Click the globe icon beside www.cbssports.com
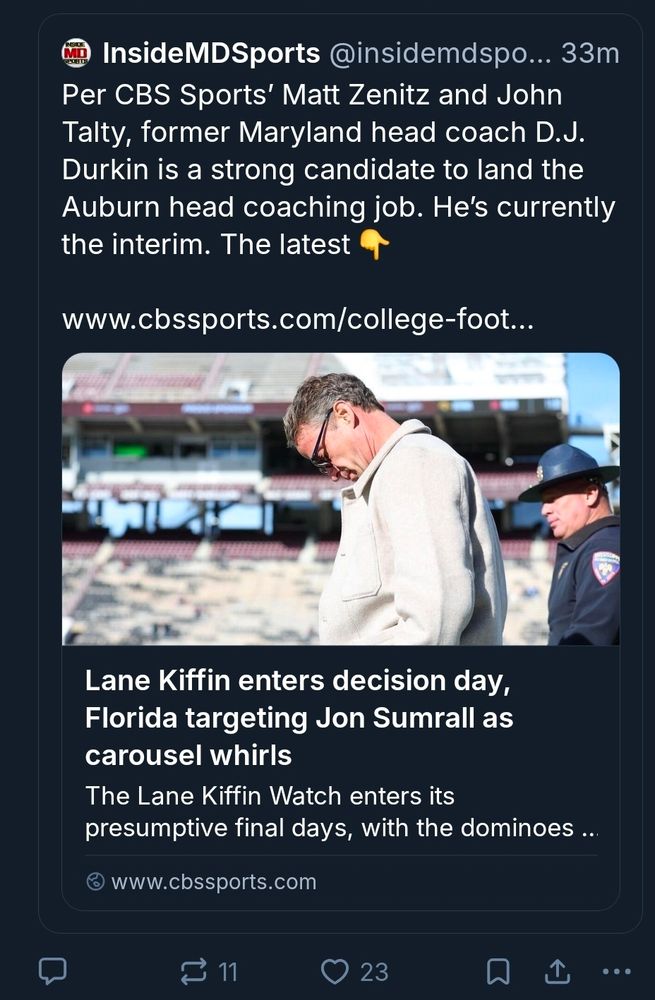Image resolution: width=655 pixels, height=1000 pixels. 95,881
